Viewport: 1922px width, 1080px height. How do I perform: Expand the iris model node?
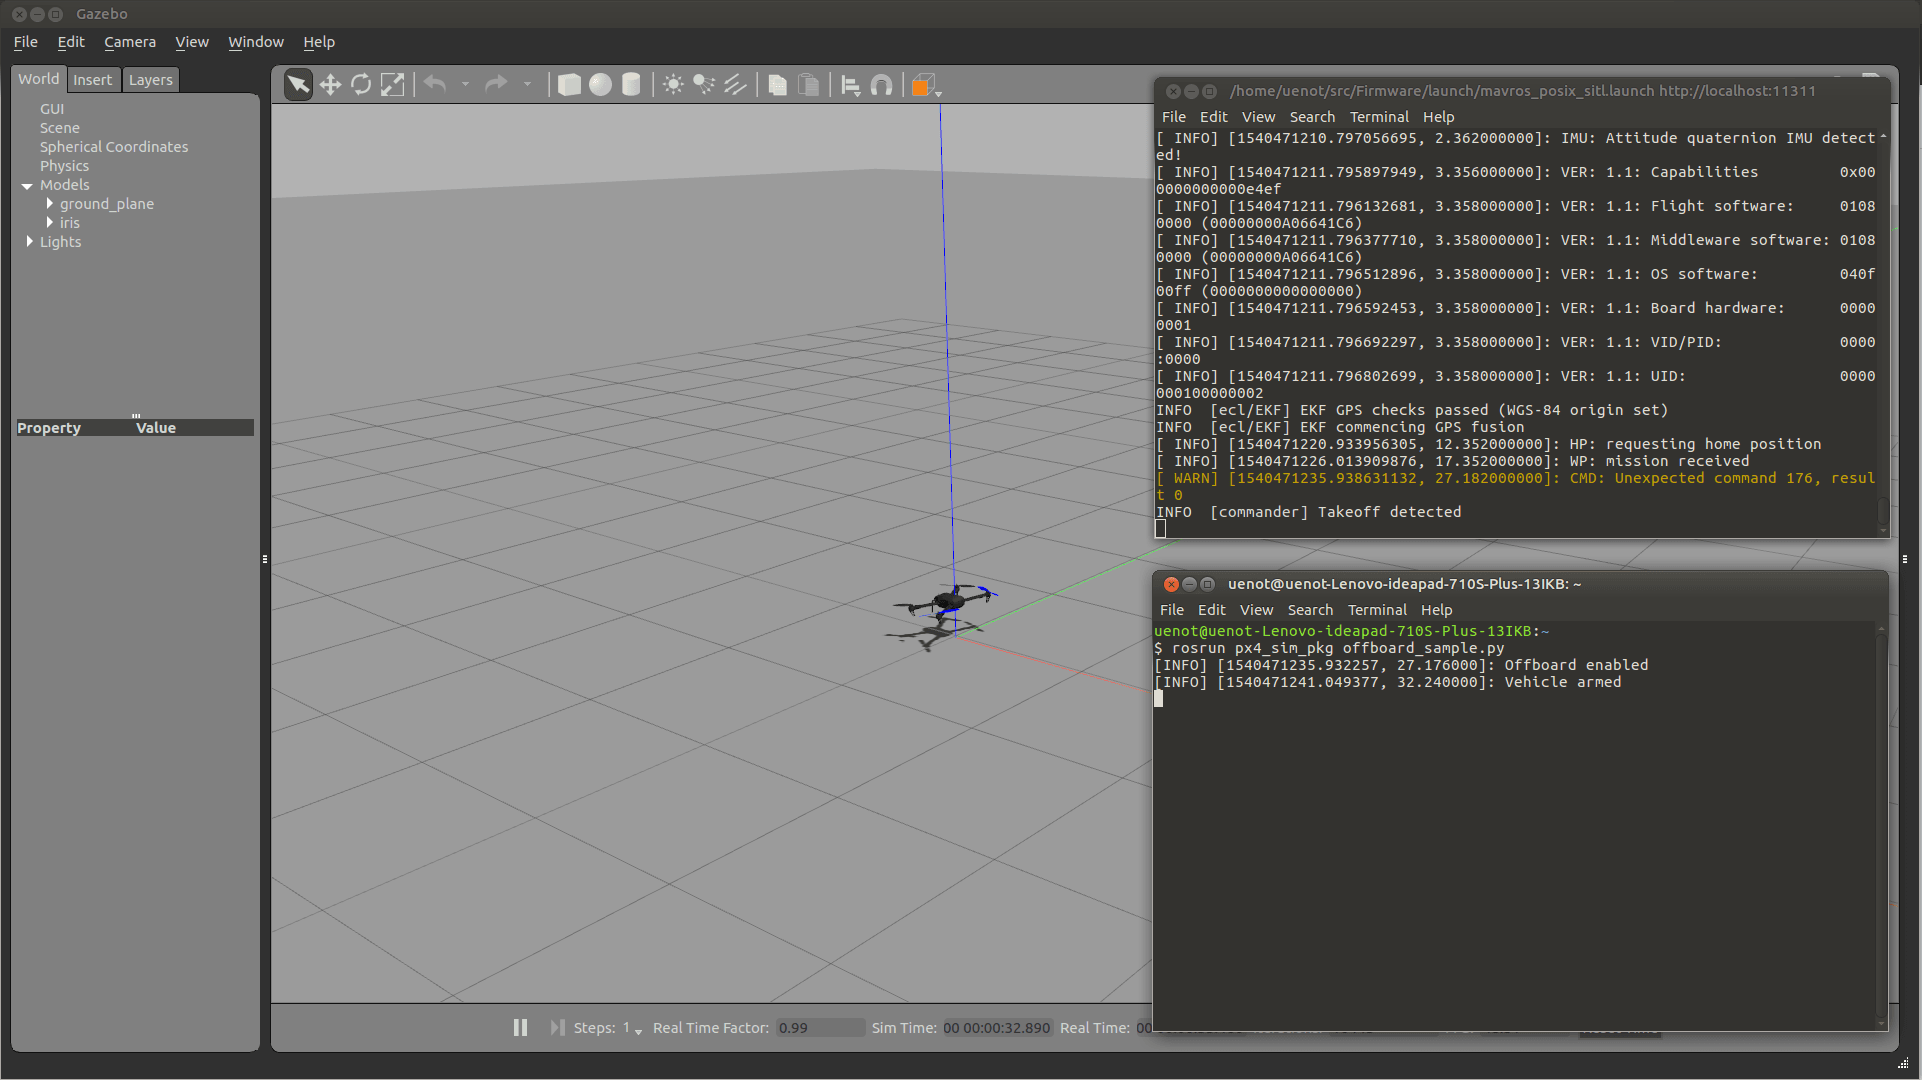[x=49, y=223]
